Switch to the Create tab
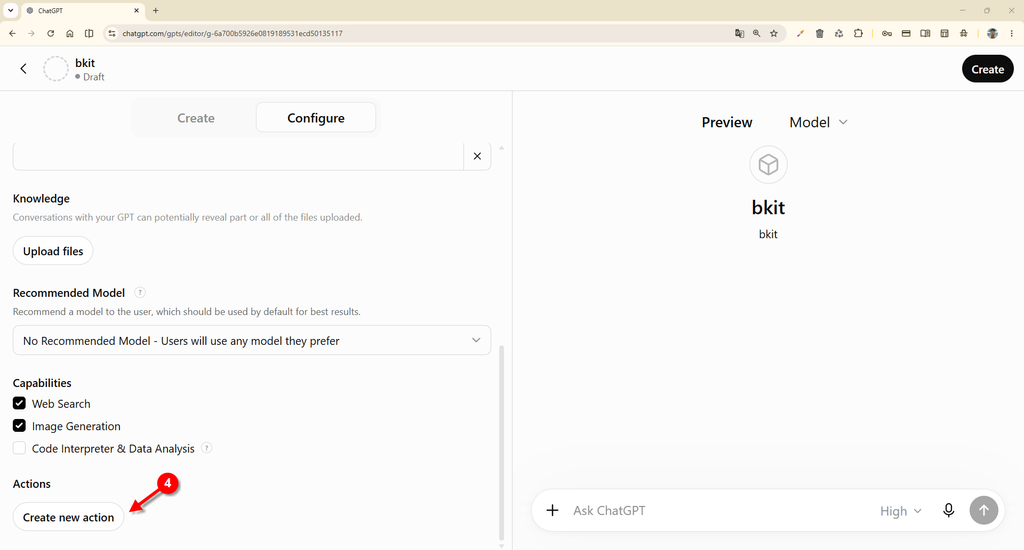The image size is (1024, 550). tap(196, 118)
